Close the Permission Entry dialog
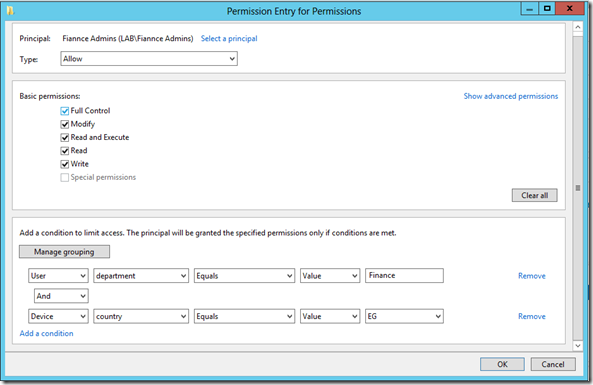The height and width of the screenshot is (385, 593). pyautogui.click(x=570, y=8)
